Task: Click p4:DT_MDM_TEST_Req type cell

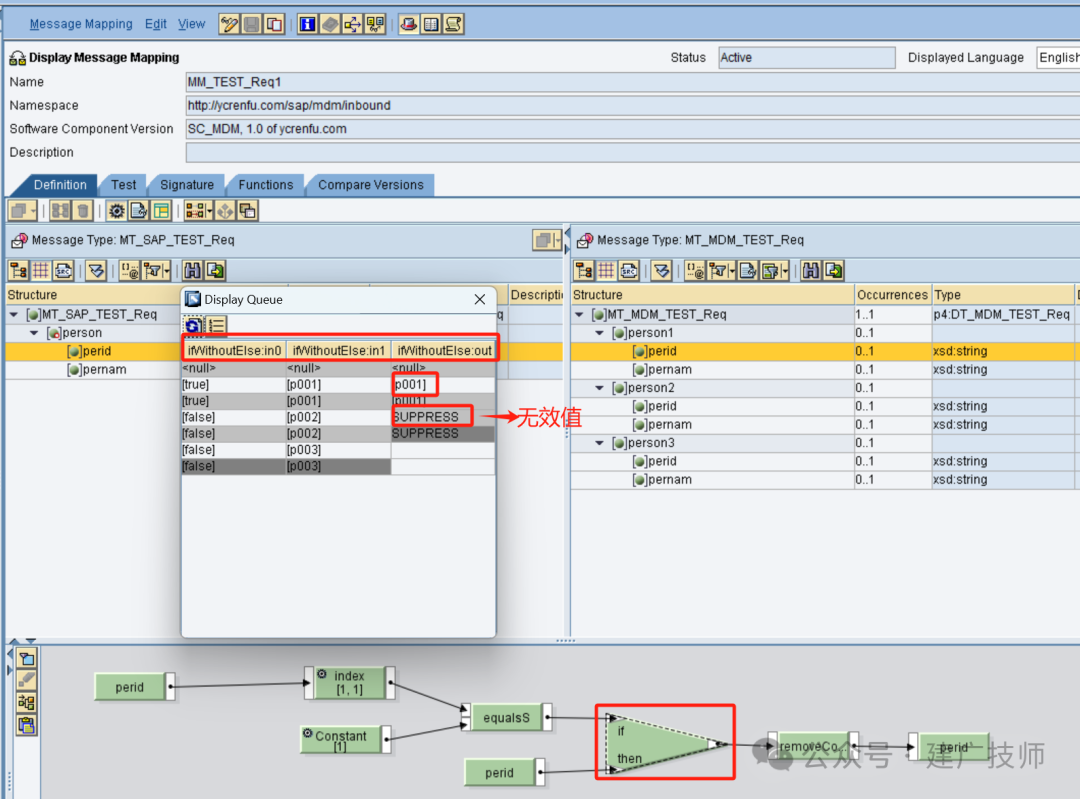Action: pos(1001,314)
